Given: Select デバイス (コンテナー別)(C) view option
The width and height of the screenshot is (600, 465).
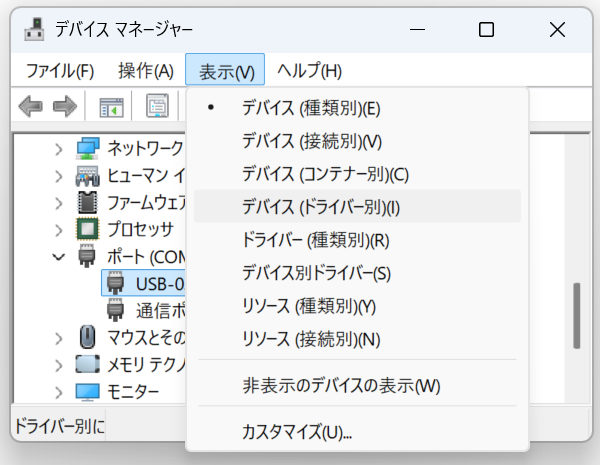Looking at the screenshot, I should (x=357, y=174).
